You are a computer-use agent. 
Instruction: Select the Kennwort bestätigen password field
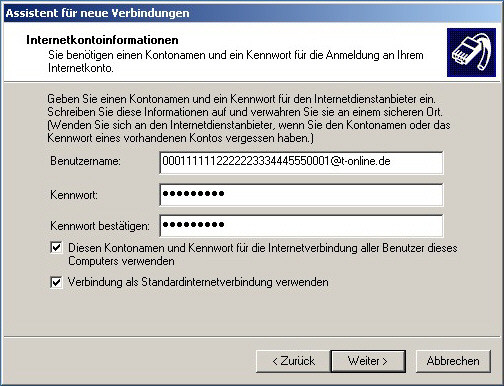[x=301, y=226]
